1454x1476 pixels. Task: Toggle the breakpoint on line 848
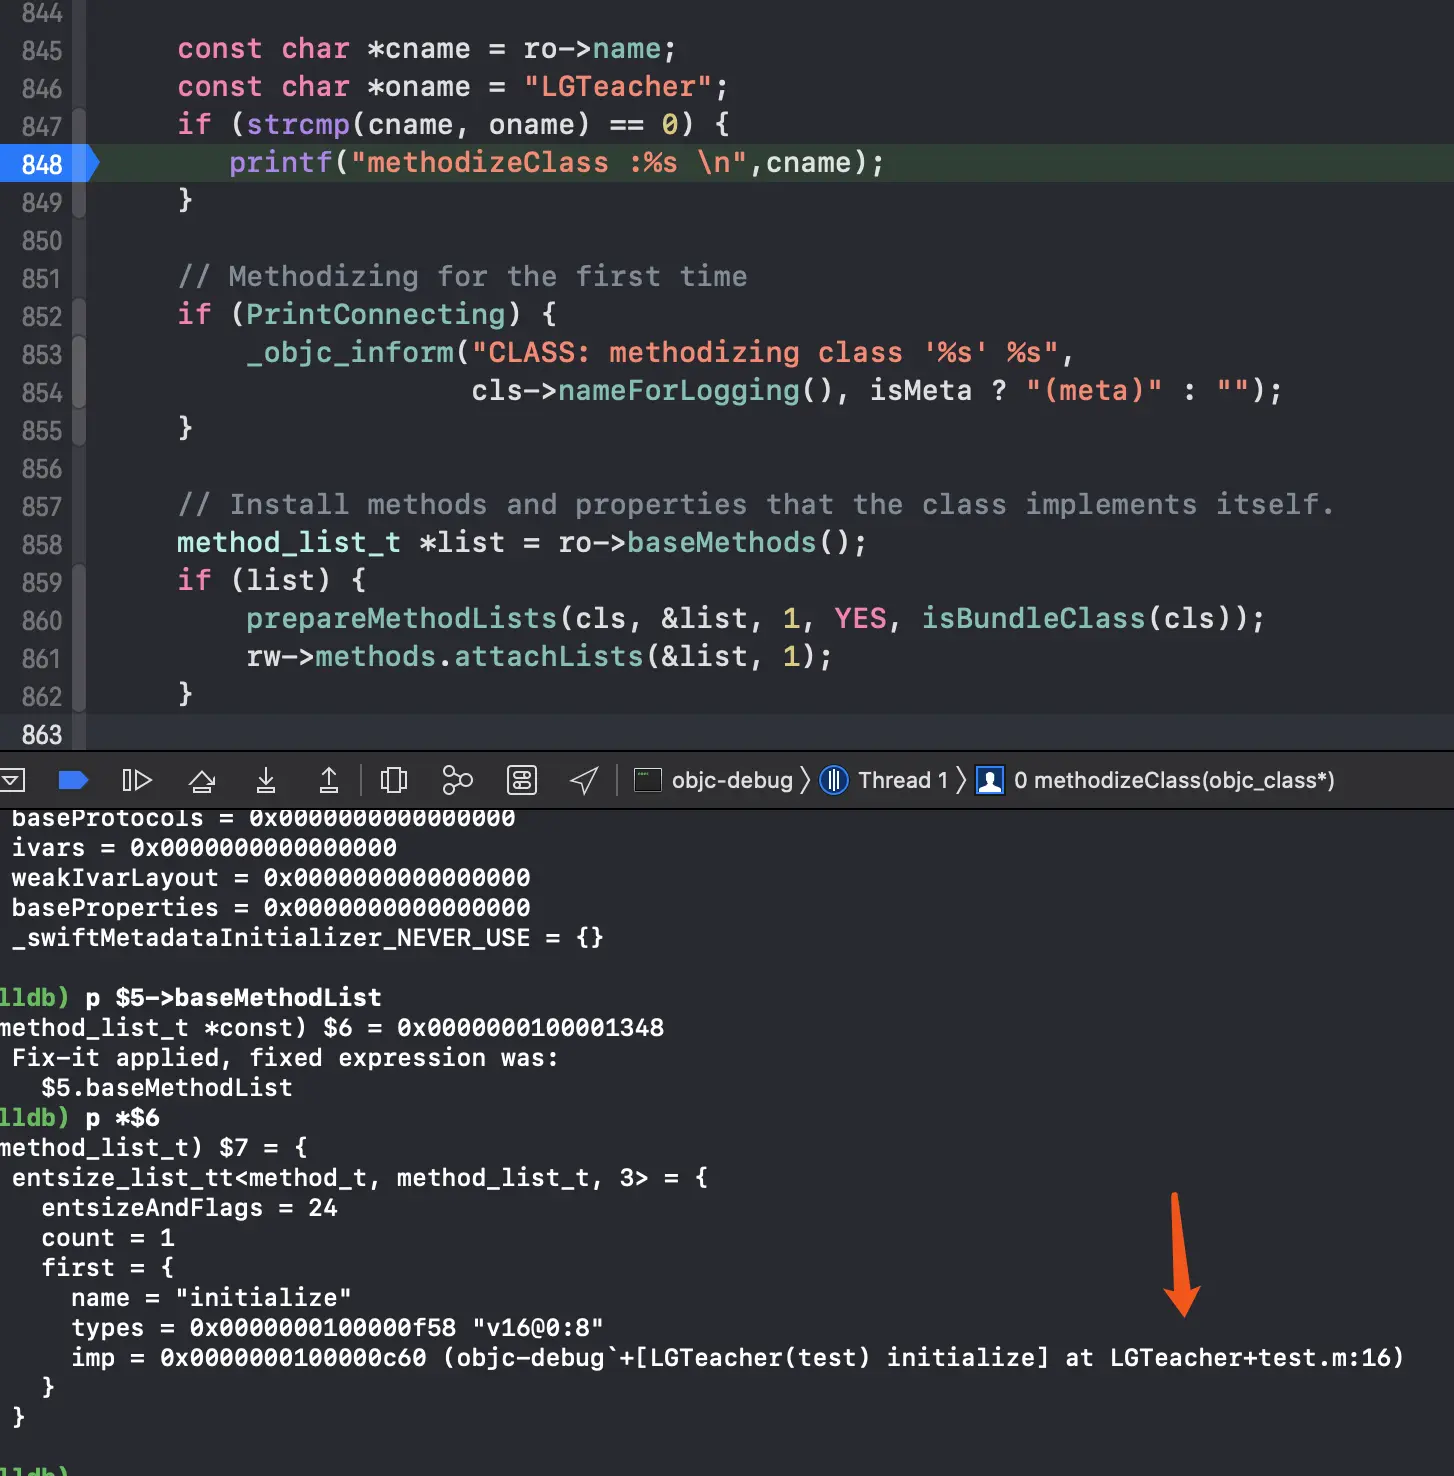pos(48,163)
